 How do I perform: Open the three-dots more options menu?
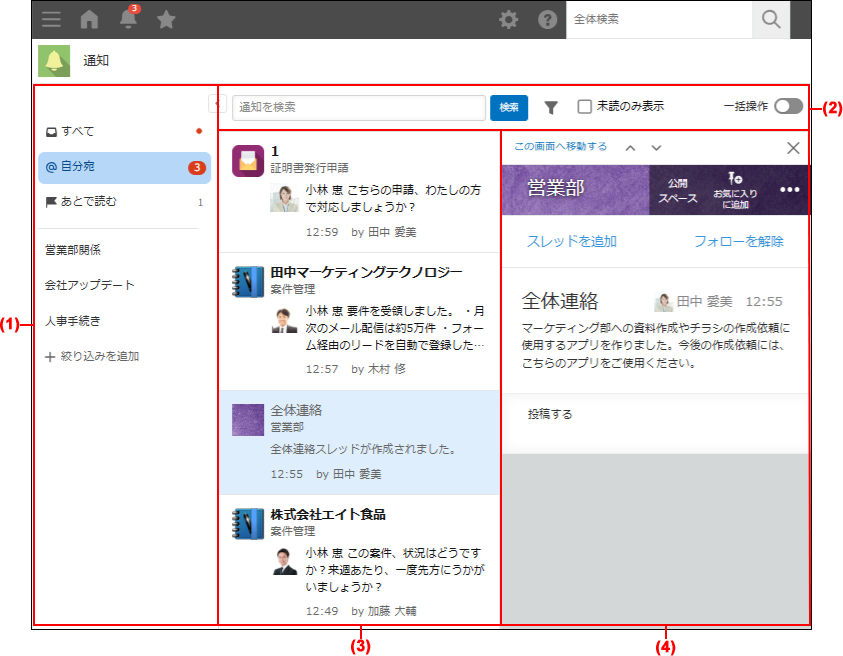(789, 190)
